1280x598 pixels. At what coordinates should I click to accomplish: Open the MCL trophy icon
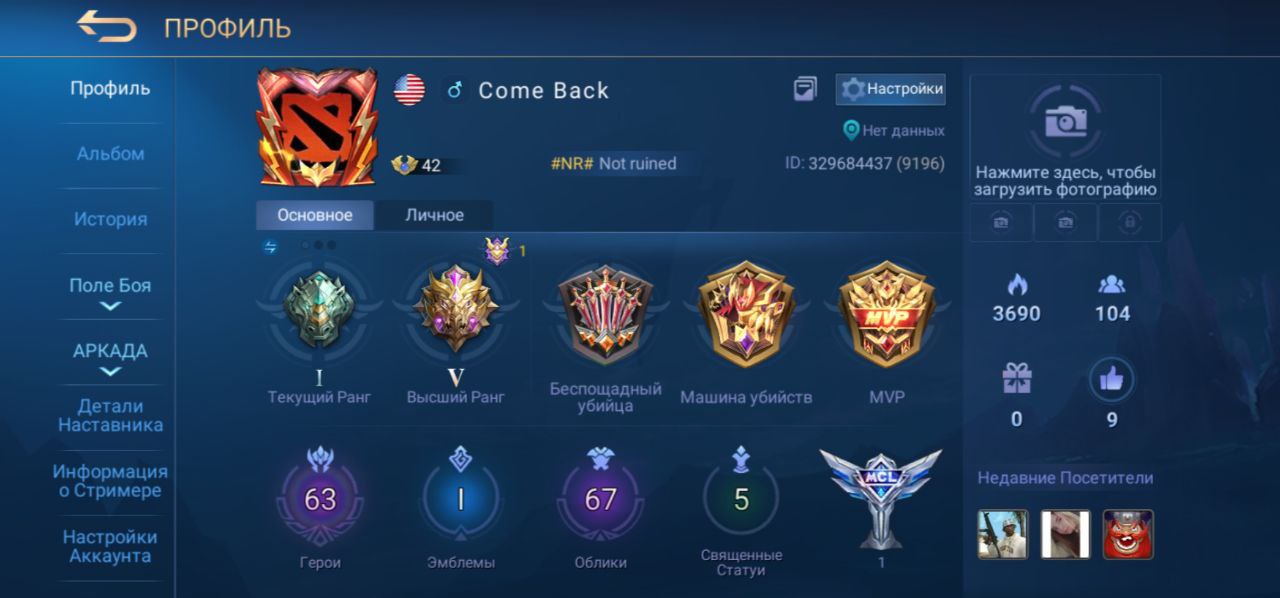880,497
